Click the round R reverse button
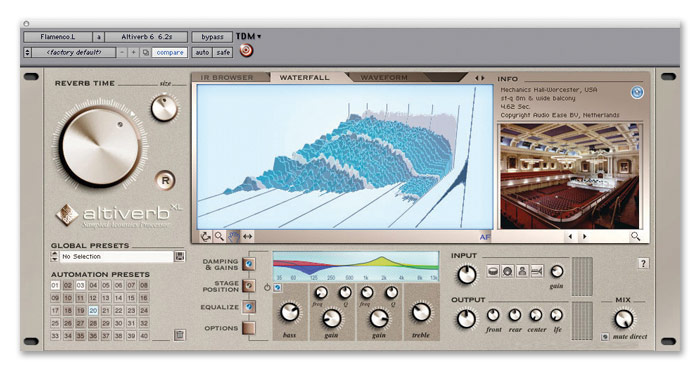 click(x=165, y=181)
